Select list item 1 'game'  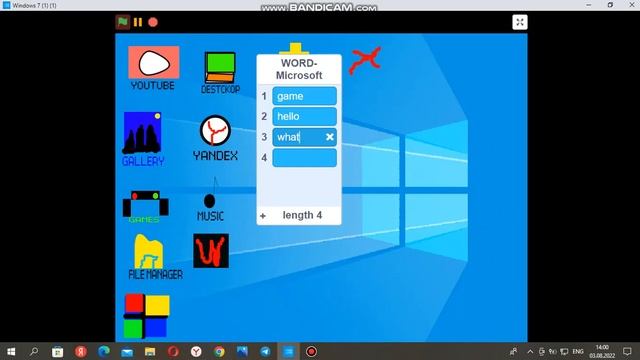pyautogui.click(x=304, y=96)
